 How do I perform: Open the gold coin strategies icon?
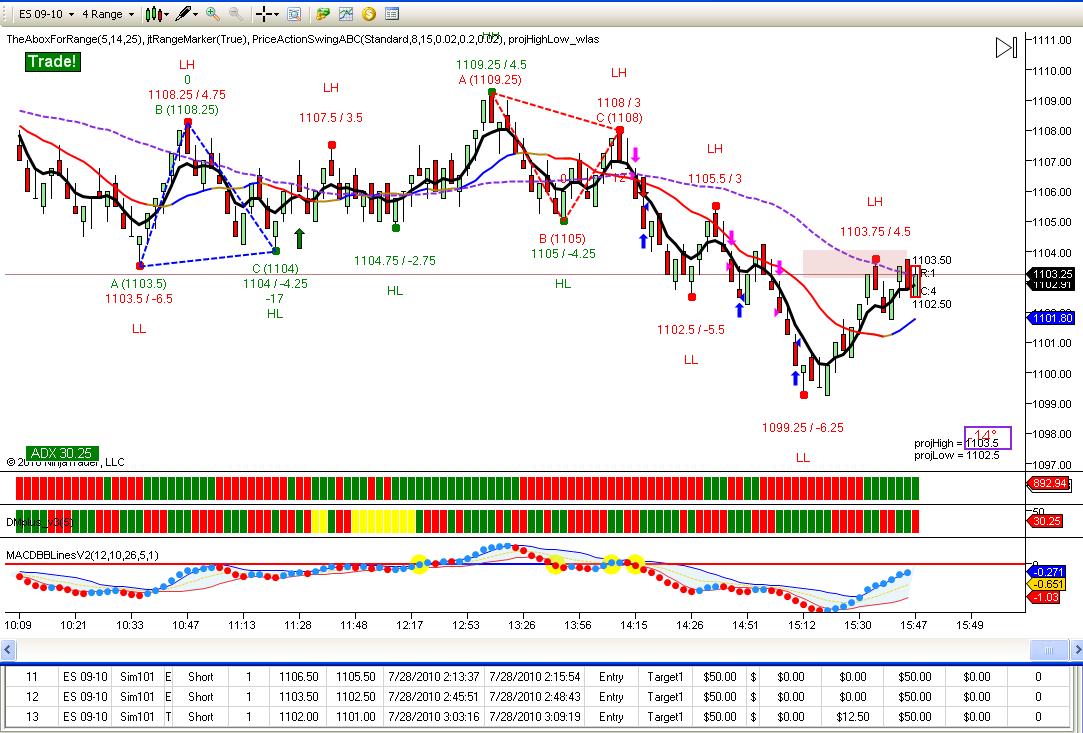368,14
